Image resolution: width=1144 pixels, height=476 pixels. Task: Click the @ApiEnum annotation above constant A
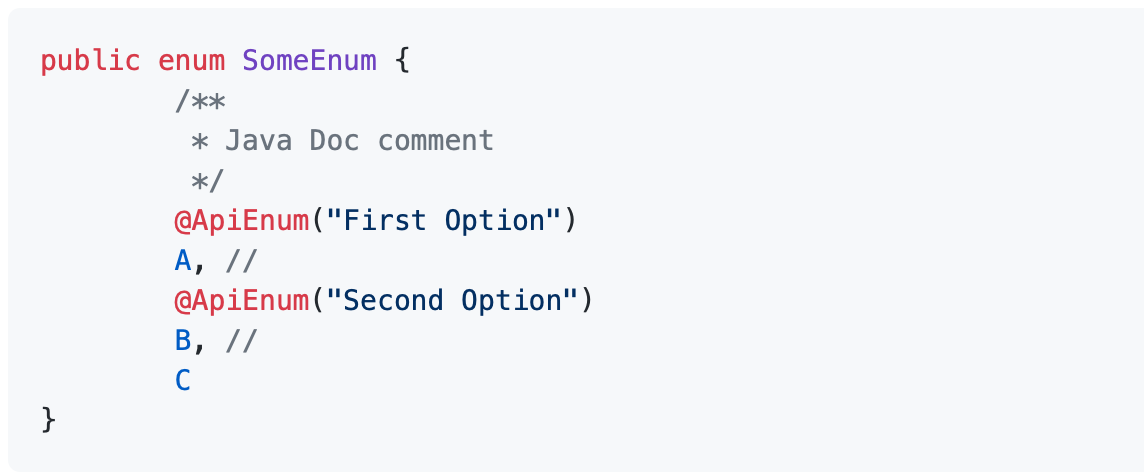coord(241,221)
